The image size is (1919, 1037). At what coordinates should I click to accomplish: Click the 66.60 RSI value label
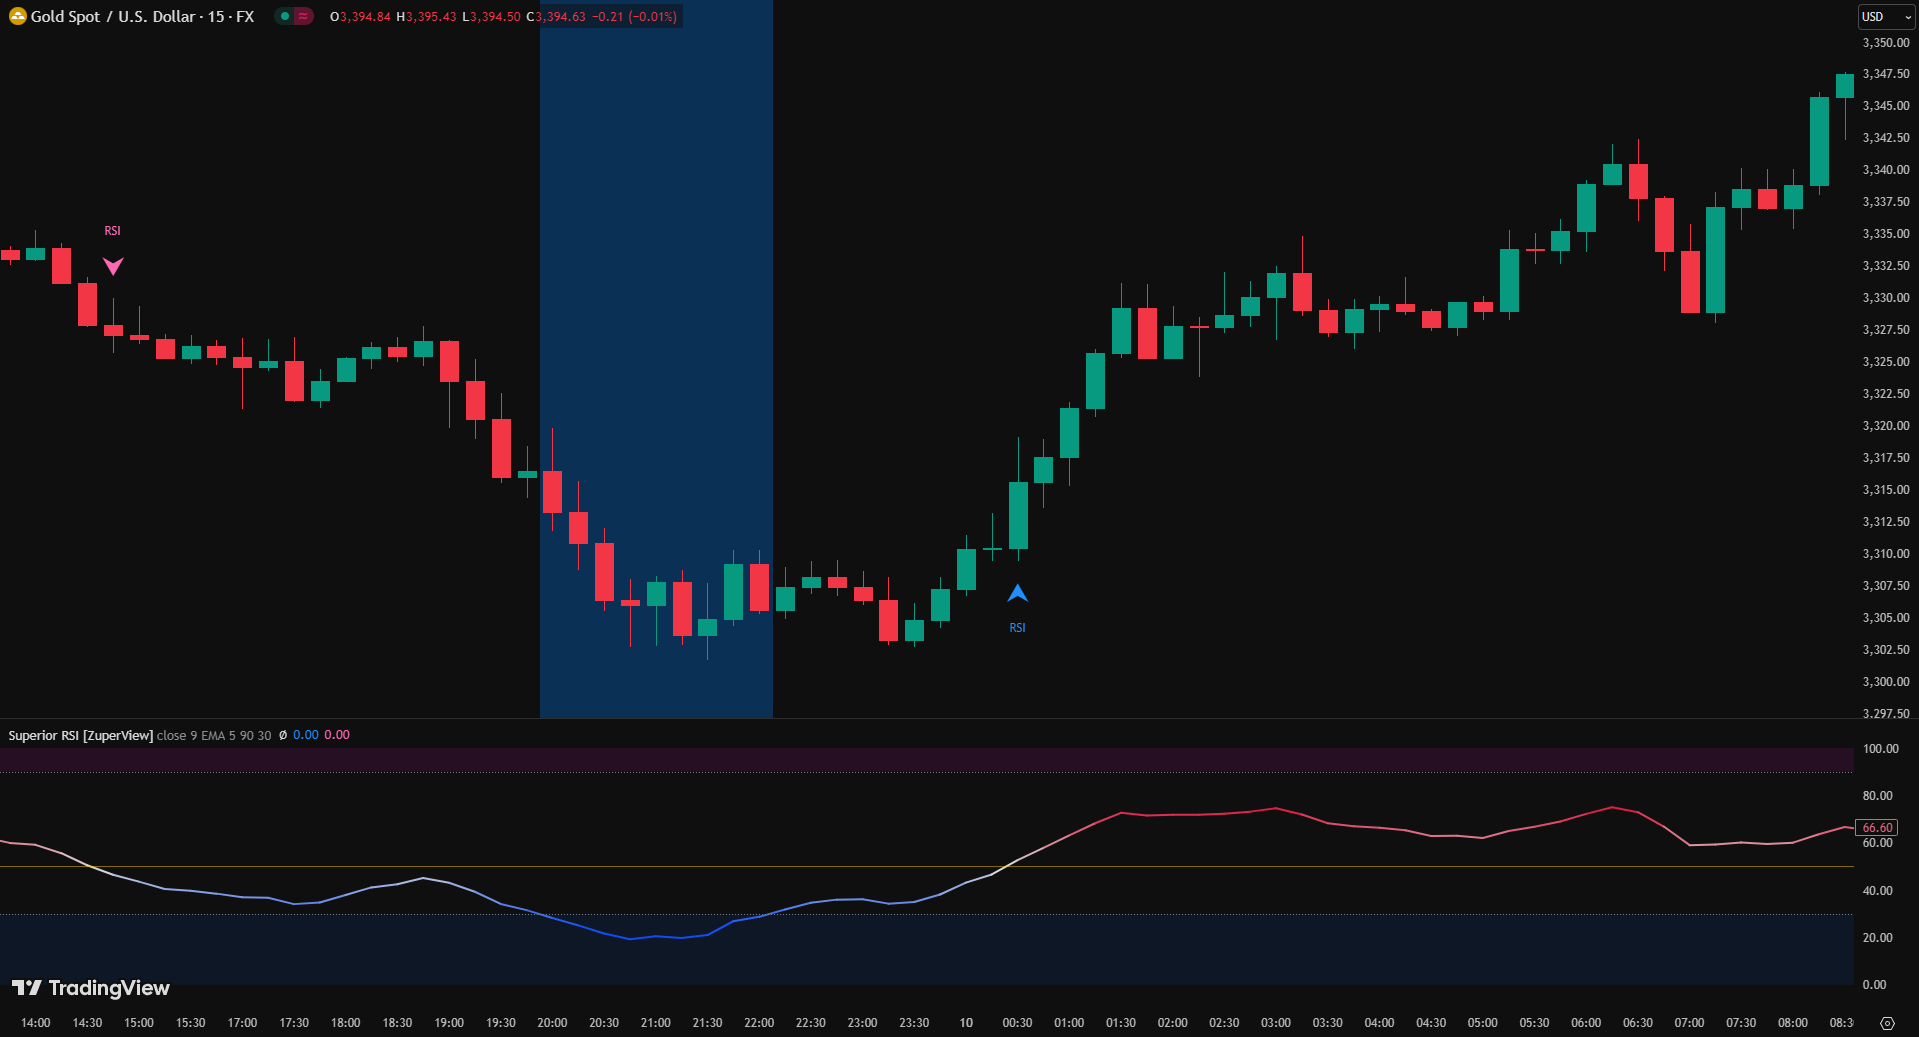click(x=1877, y=827)
